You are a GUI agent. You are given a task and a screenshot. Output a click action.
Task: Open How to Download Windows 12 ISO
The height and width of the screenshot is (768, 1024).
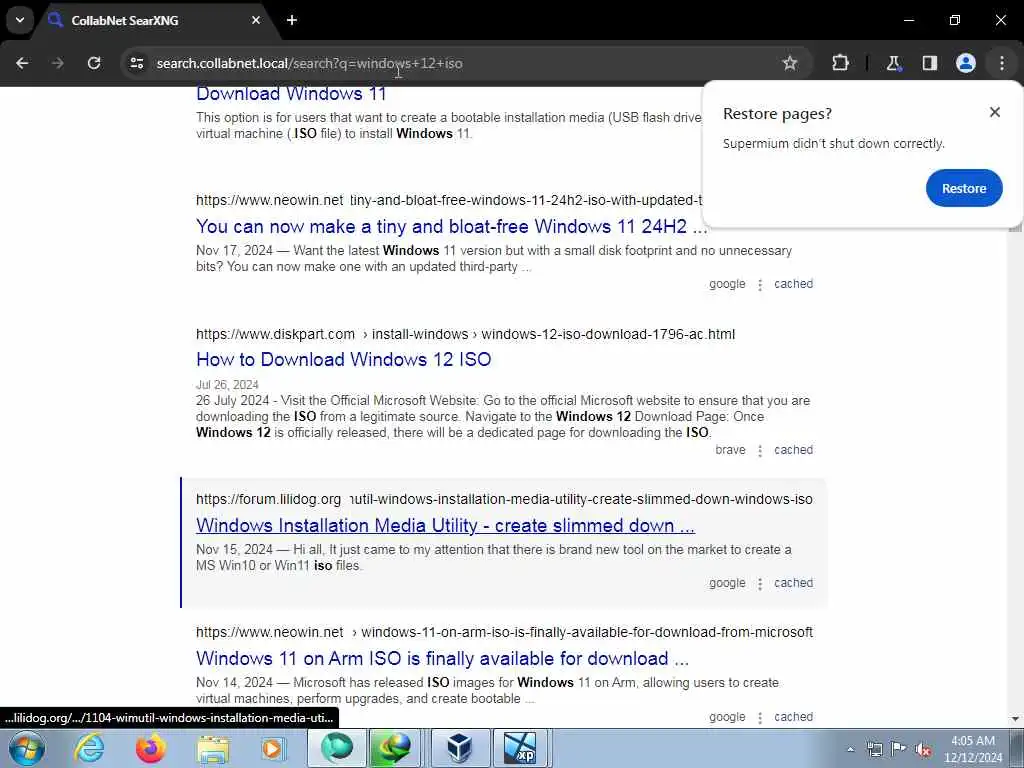[344, 359]
